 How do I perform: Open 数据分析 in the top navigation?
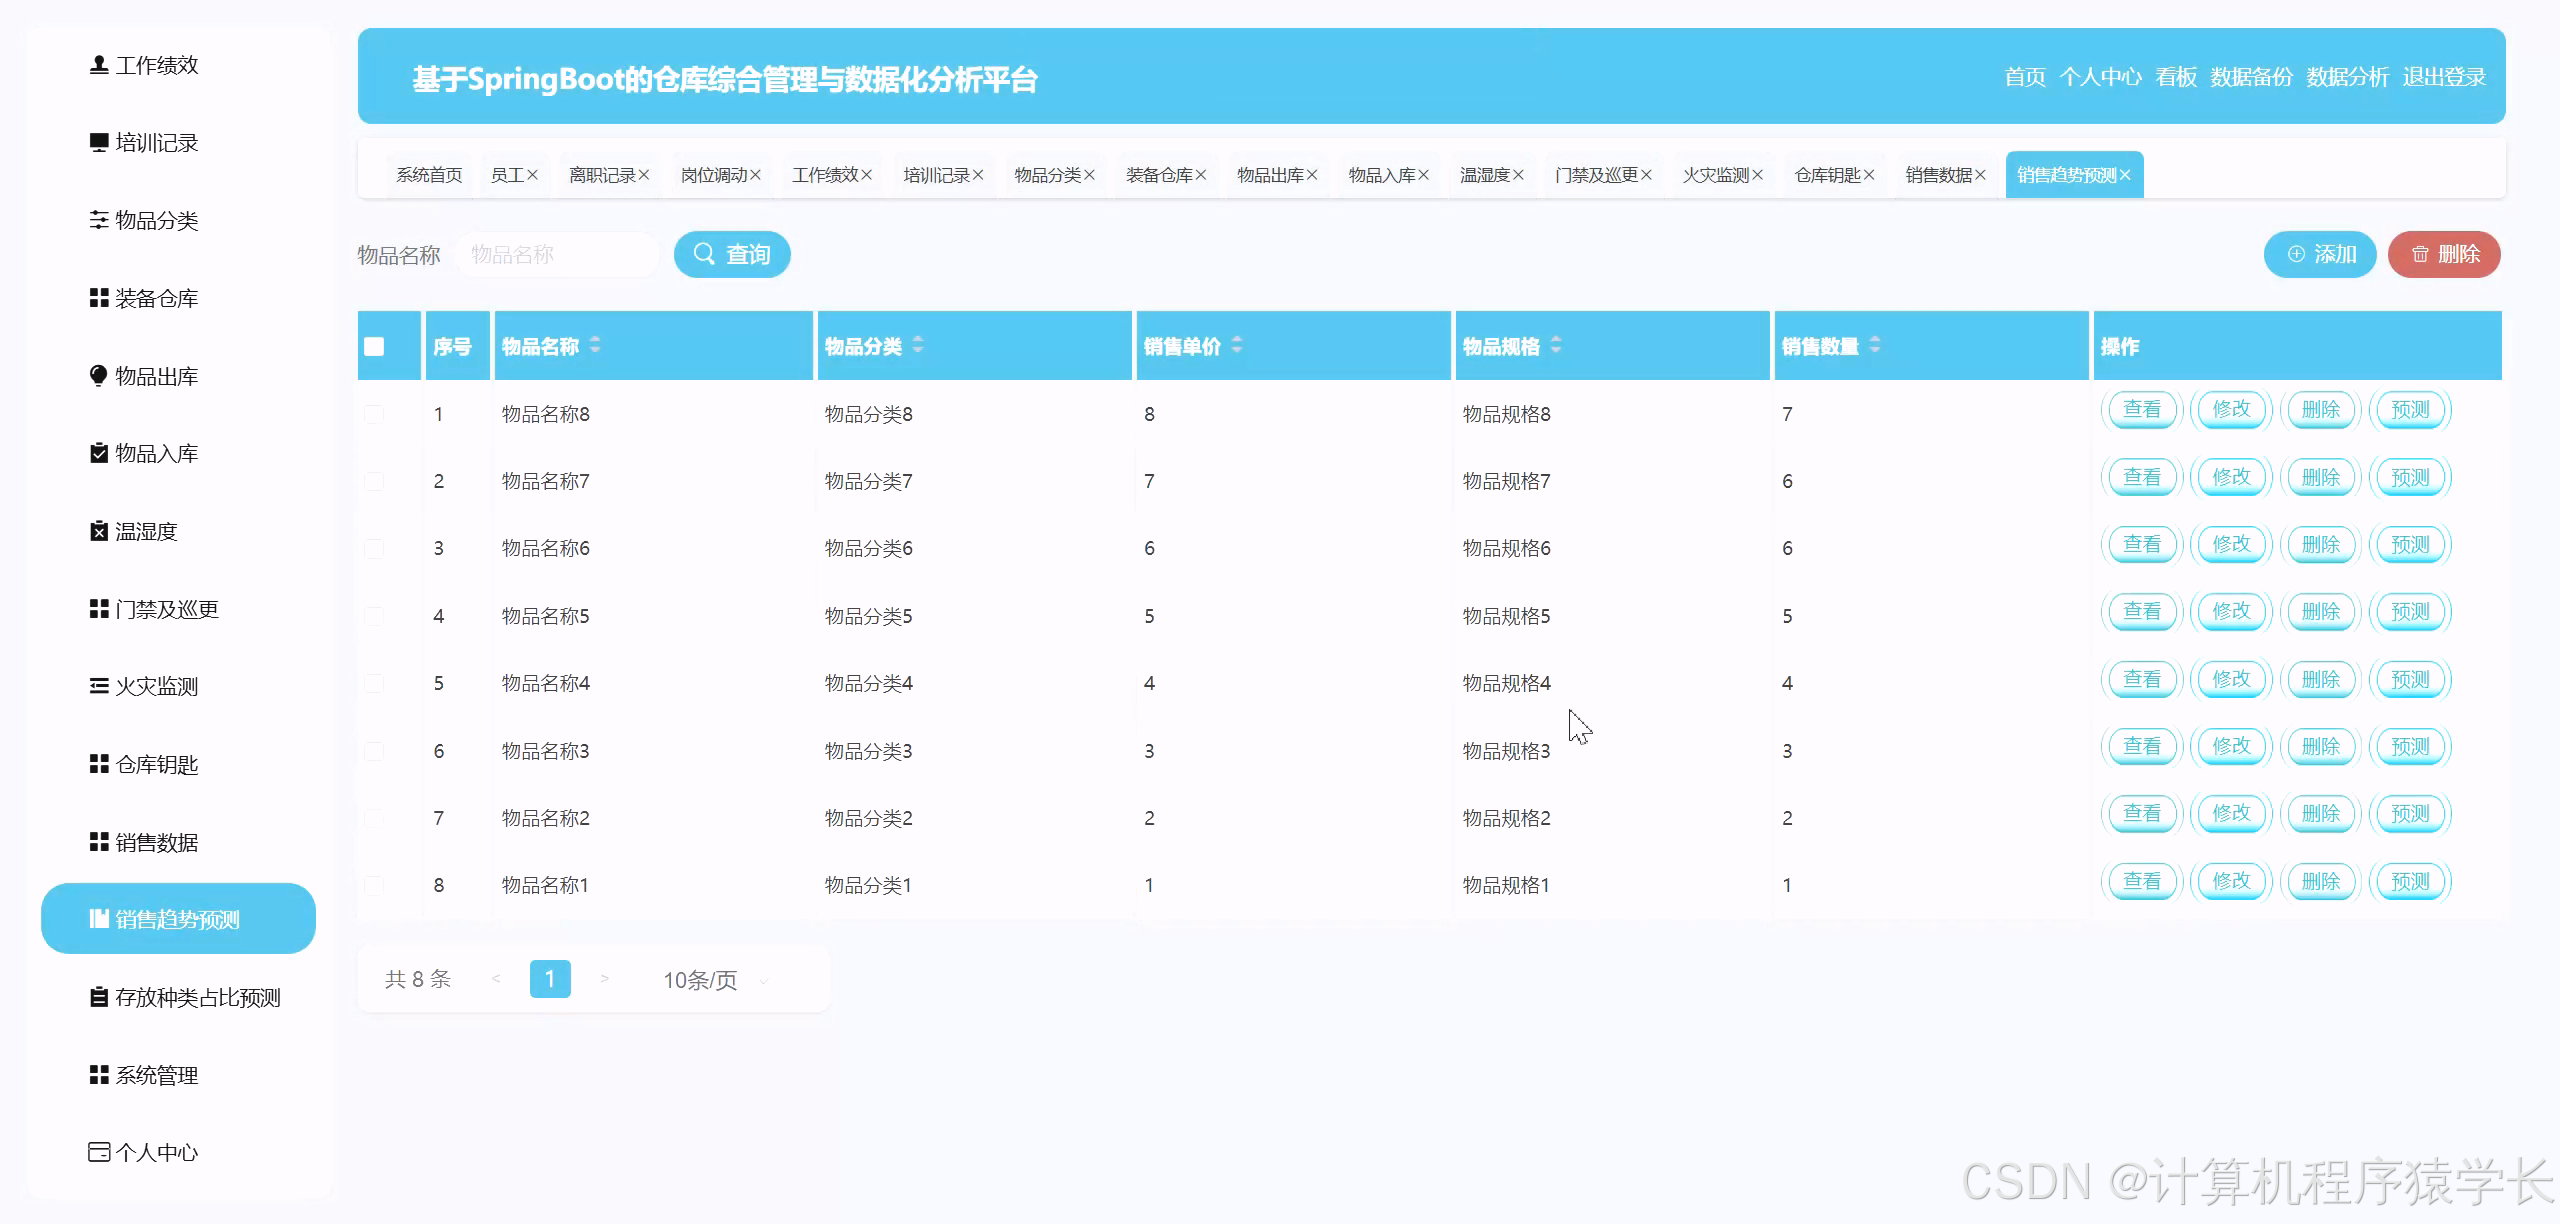click(2346, 77)
